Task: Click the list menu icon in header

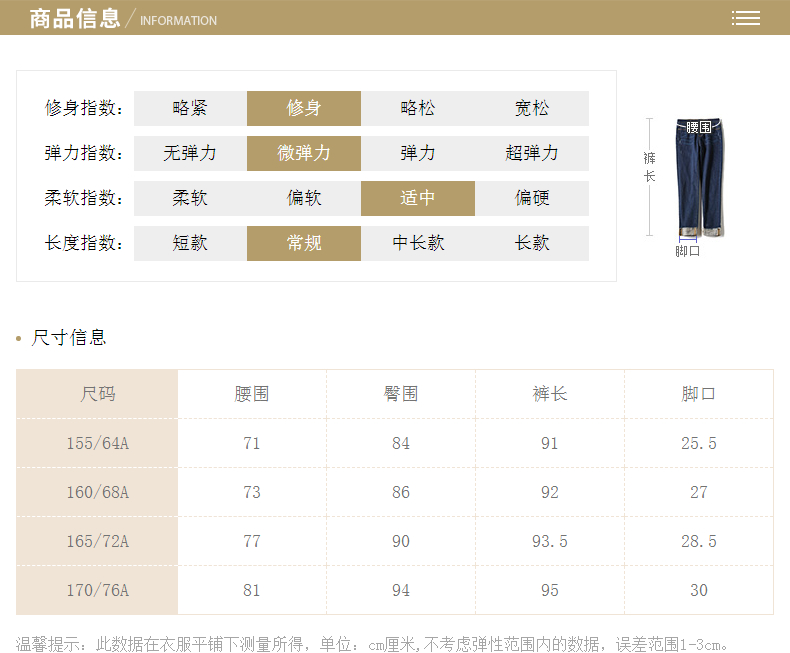Action: (745, 18)
